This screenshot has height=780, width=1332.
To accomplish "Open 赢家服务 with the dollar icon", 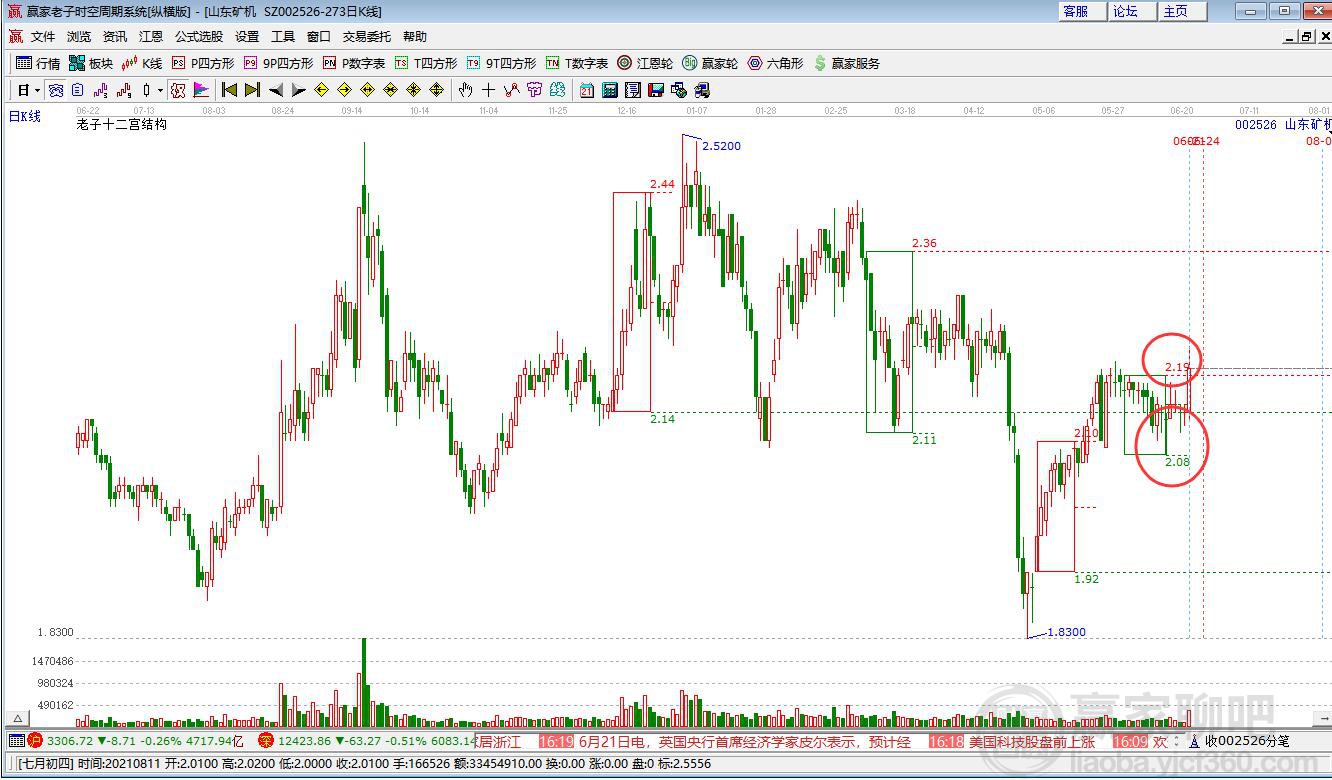I will coord(847,63).
